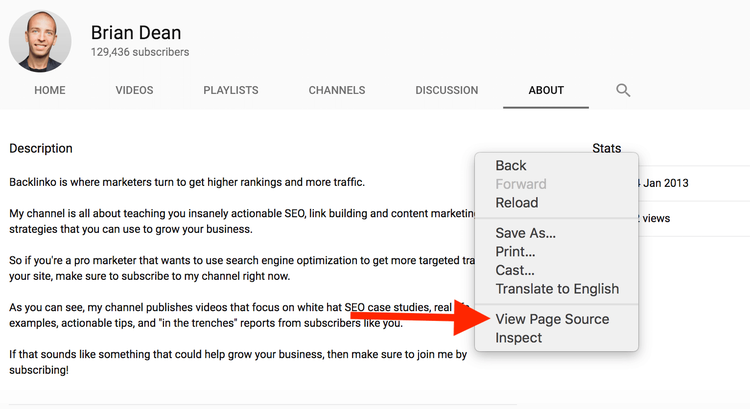Choose Translate to English option
The height and width of the screenshot is (409, 750).
[556, 289]
